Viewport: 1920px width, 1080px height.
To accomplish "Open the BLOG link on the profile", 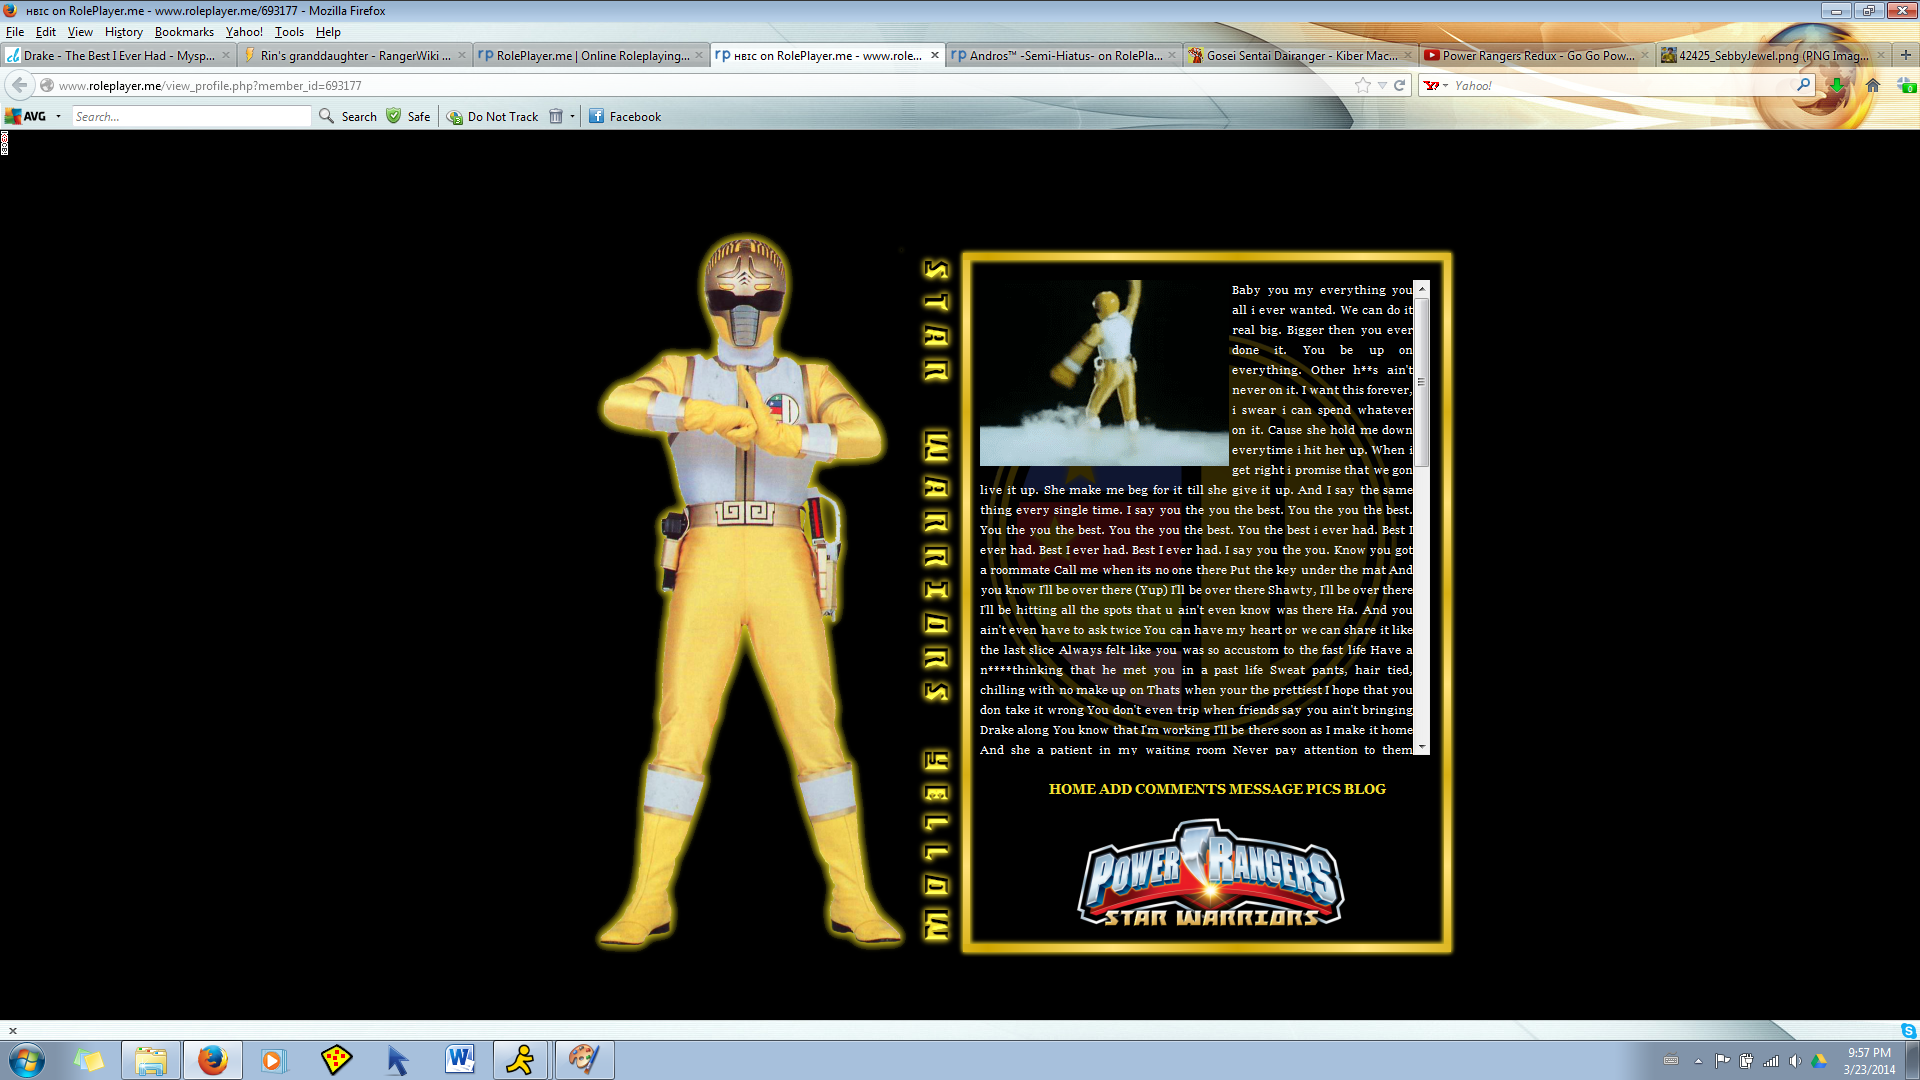I will tap(1365, 789).
